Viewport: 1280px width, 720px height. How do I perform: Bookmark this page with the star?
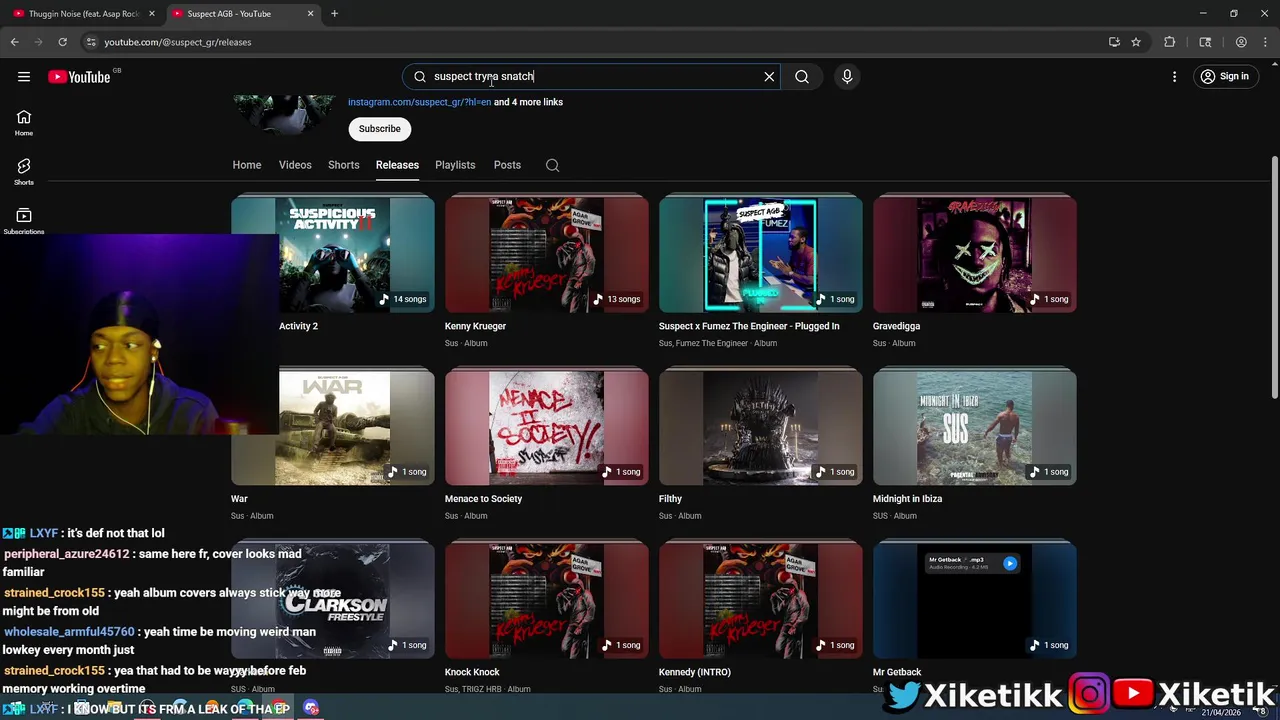click(1136, 42)
